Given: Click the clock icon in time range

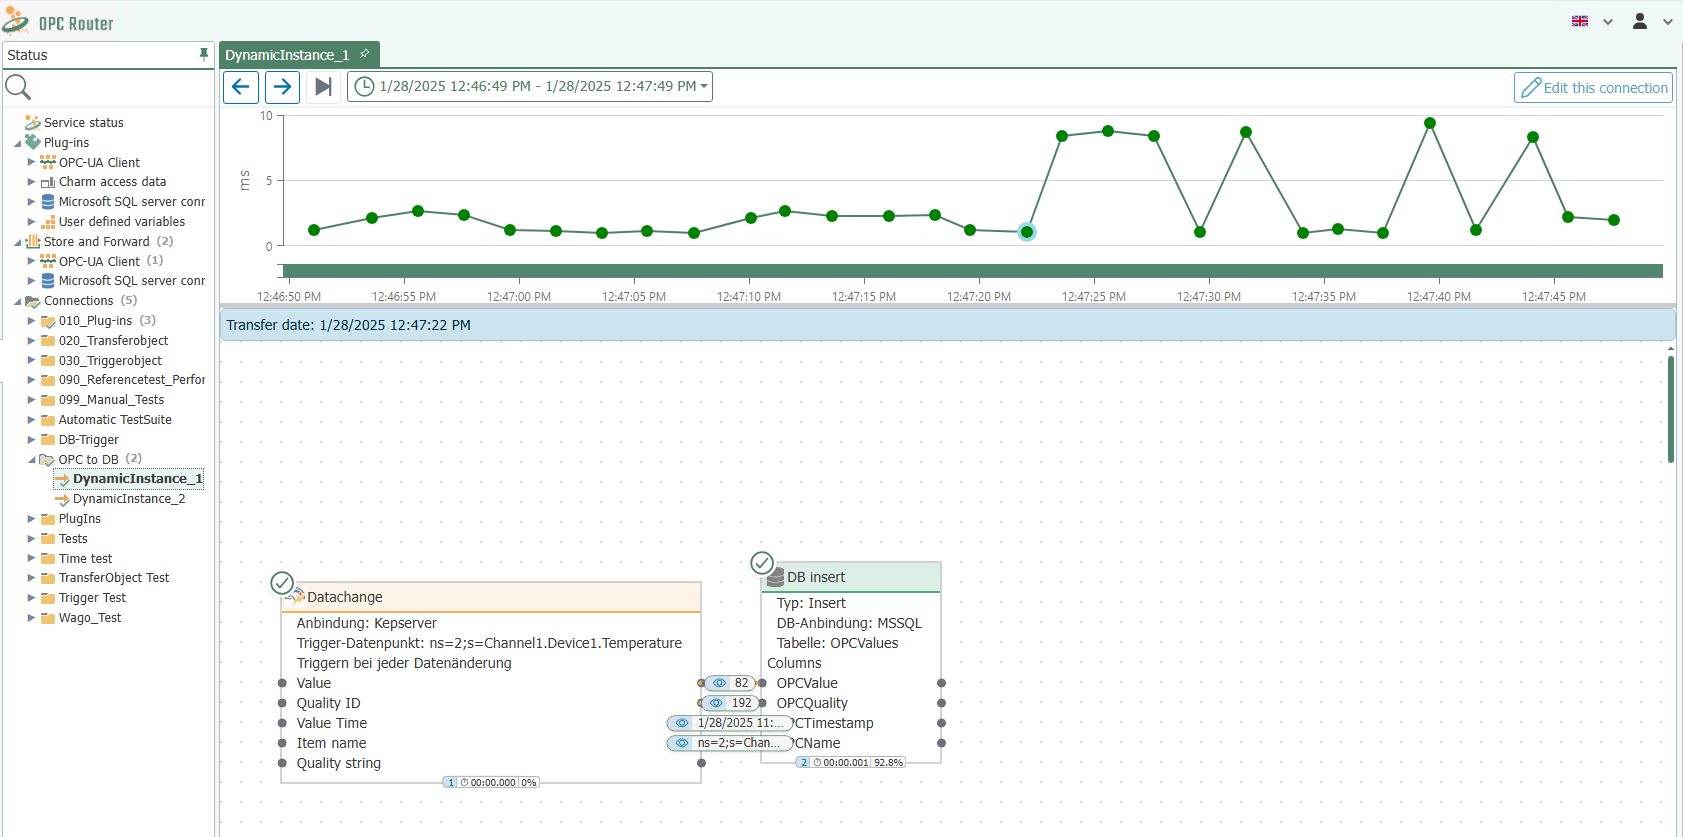Looking at the screenshot, I should (x=365, y=87).
